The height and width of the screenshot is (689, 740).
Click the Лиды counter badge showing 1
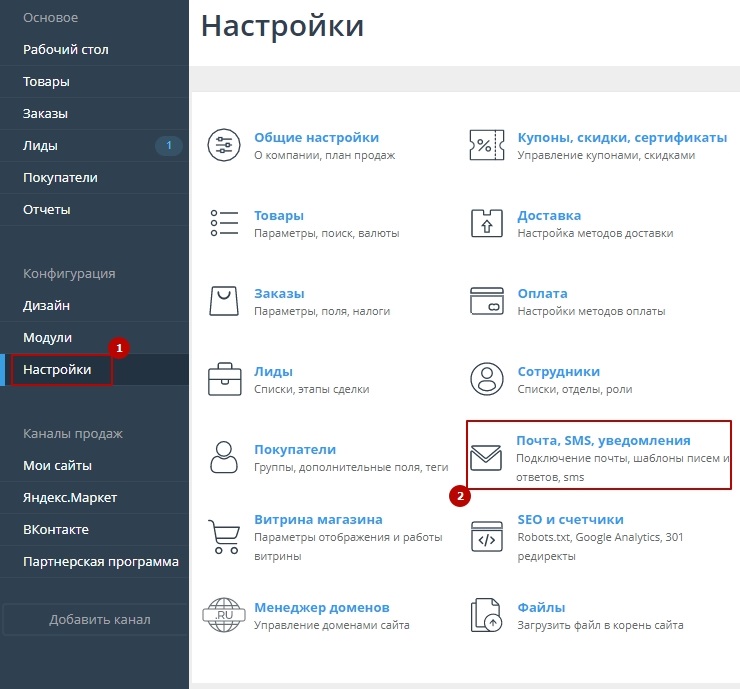pos(168,146)
